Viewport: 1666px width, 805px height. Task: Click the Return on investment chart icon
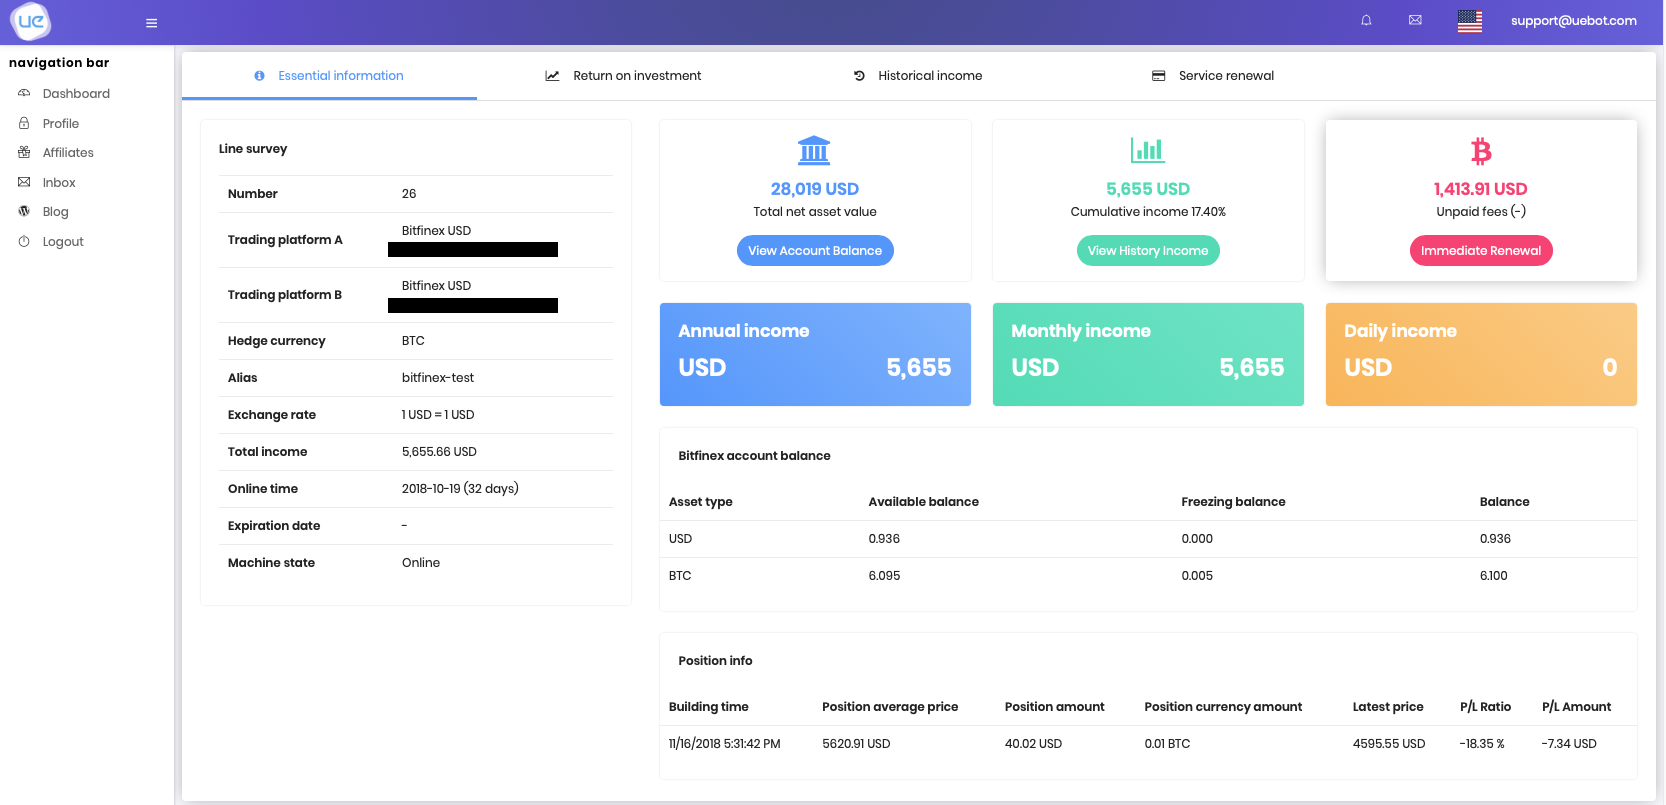pos(552,76)
